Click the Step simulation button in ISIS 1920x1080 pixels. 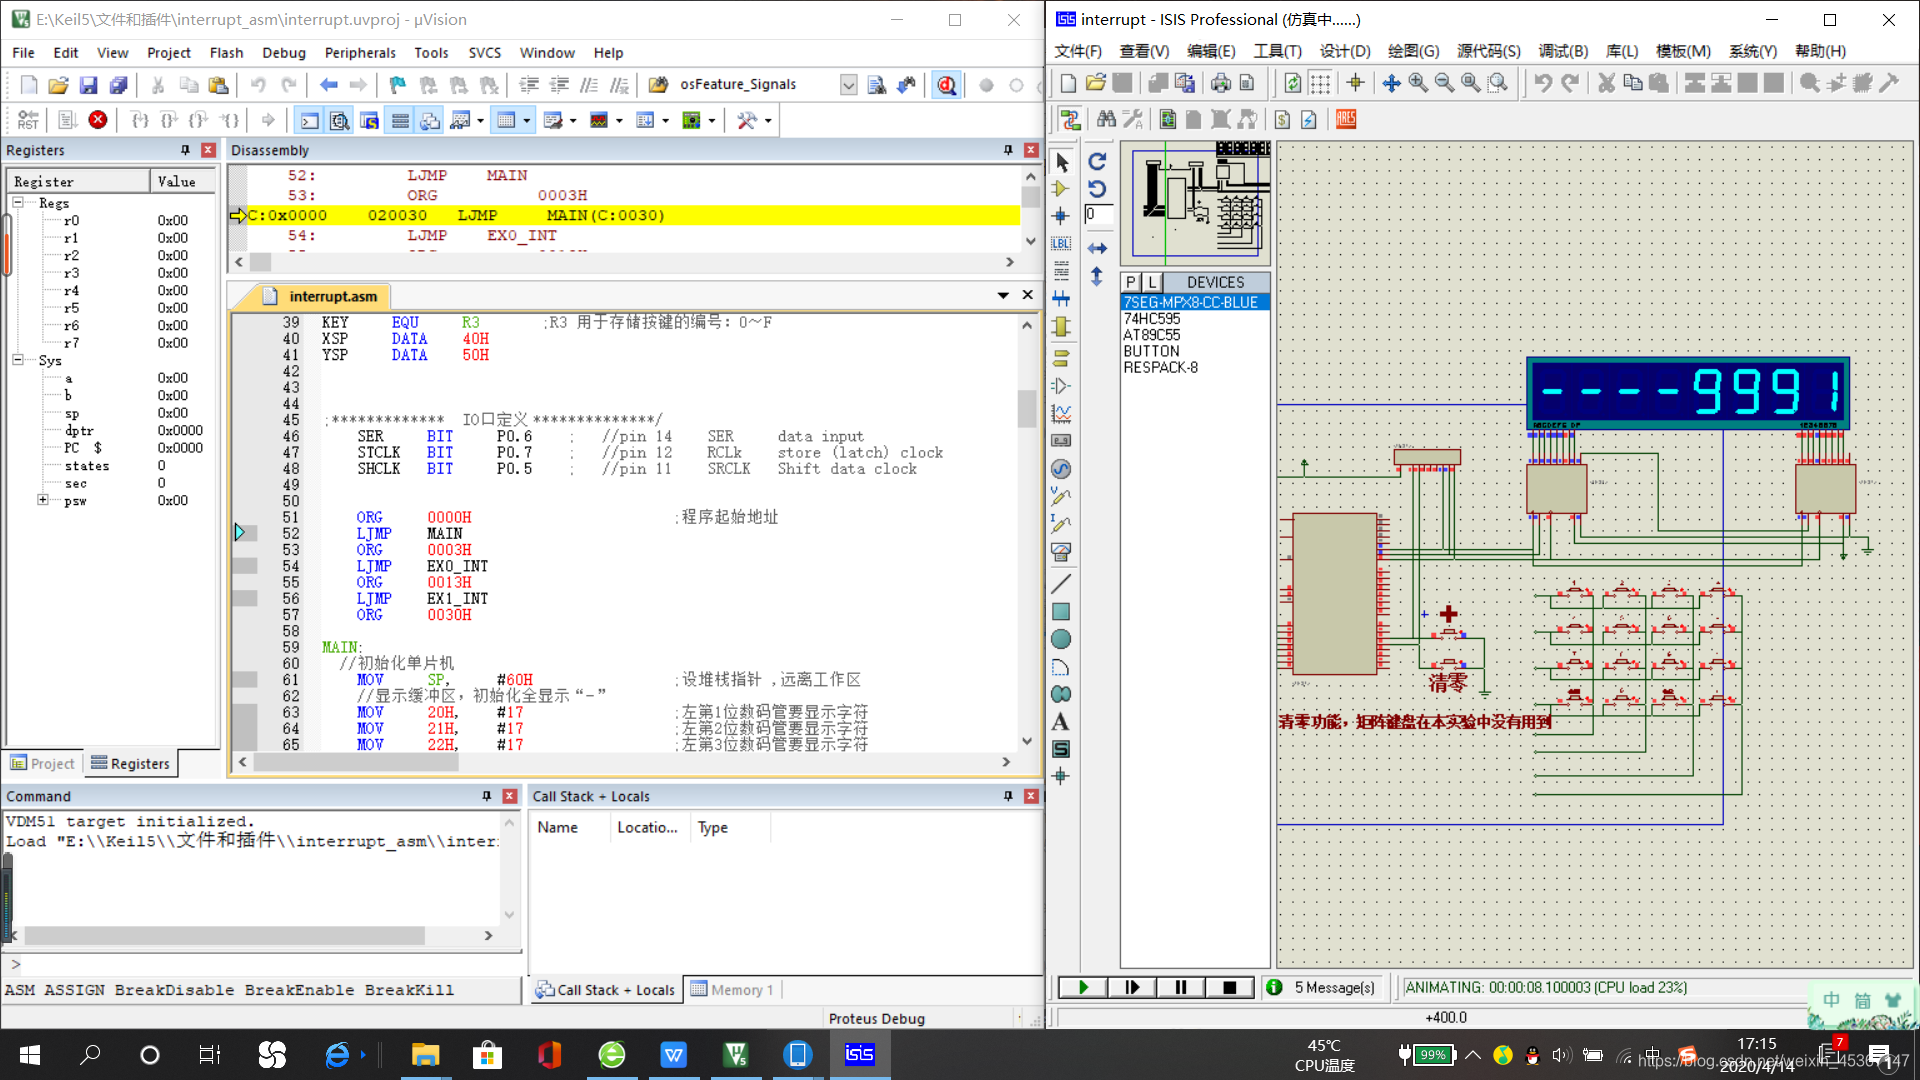pyautogui.click(x=1132, y=988)
